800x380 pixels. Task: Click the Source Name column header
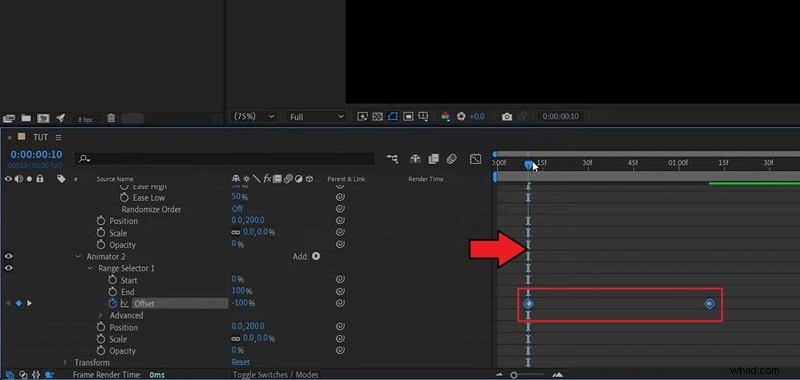coord(115,179)
